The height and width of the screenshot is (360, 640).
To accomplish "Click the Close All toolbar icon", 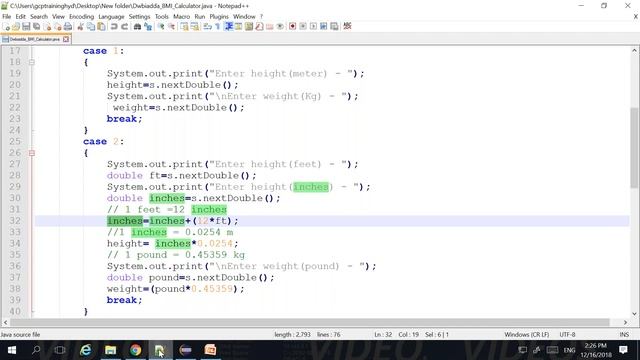I will tap(58, 27).
